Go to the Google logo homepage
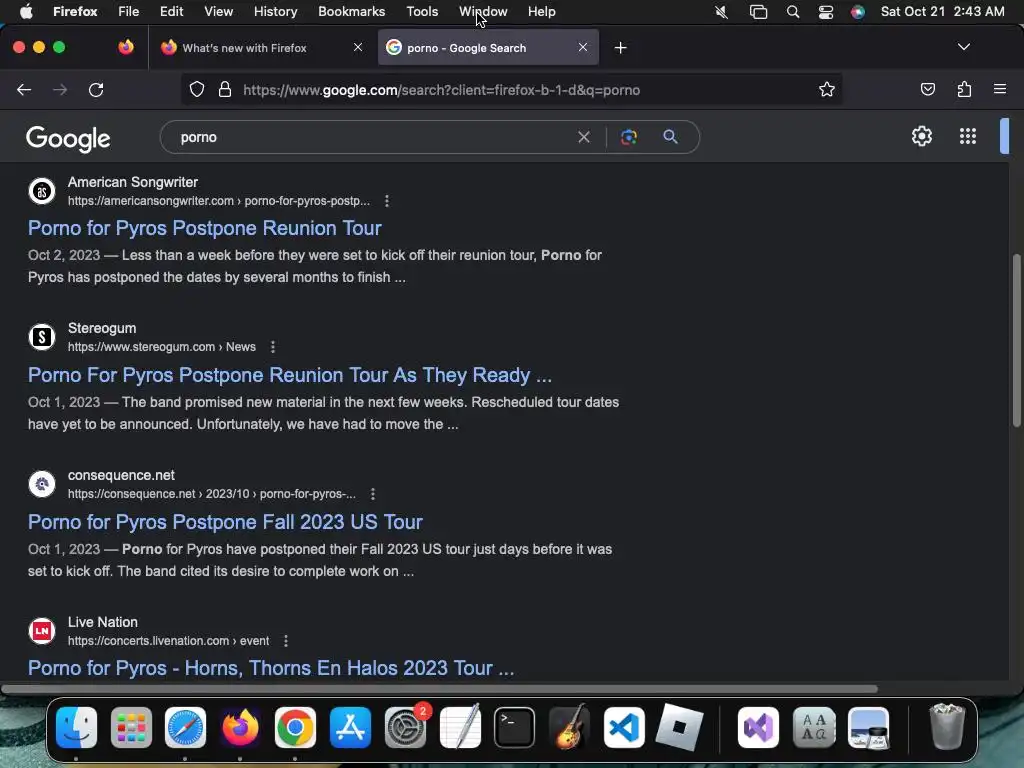1024x768 pixels. click(x=68, y=138)
